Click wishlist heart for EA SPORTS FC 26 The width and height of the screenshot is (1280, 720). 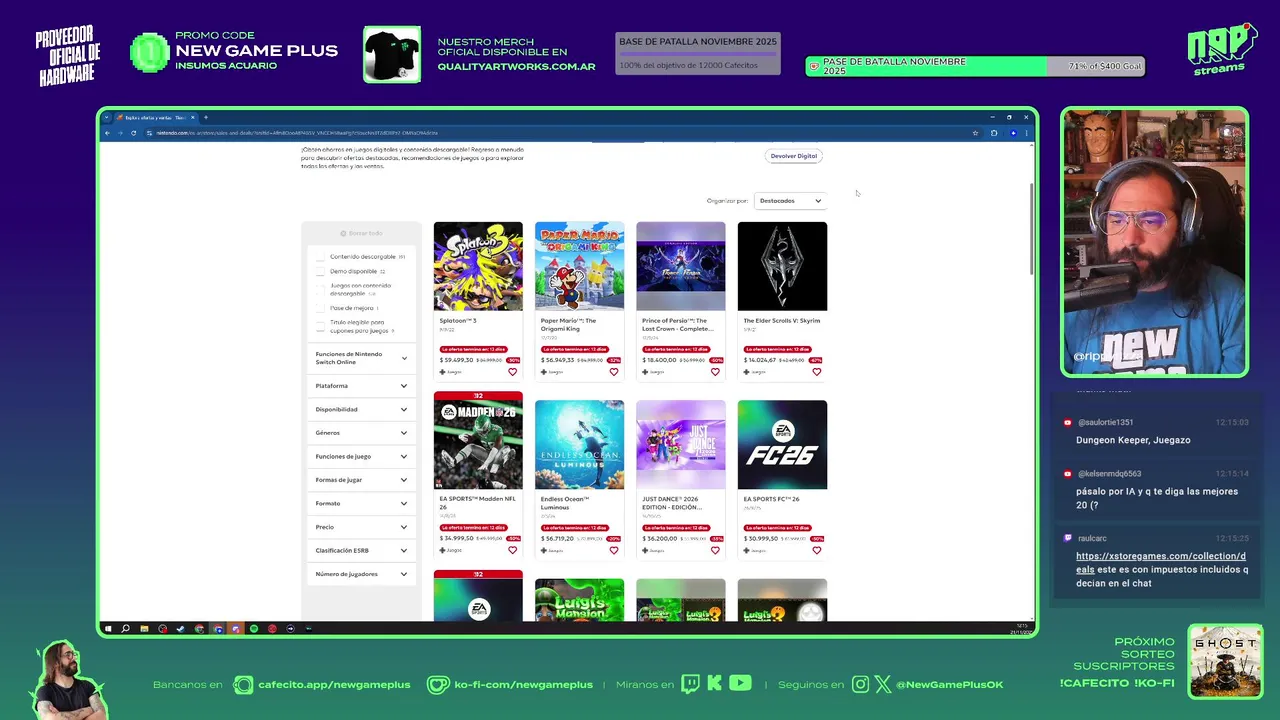tap(817, 550)
